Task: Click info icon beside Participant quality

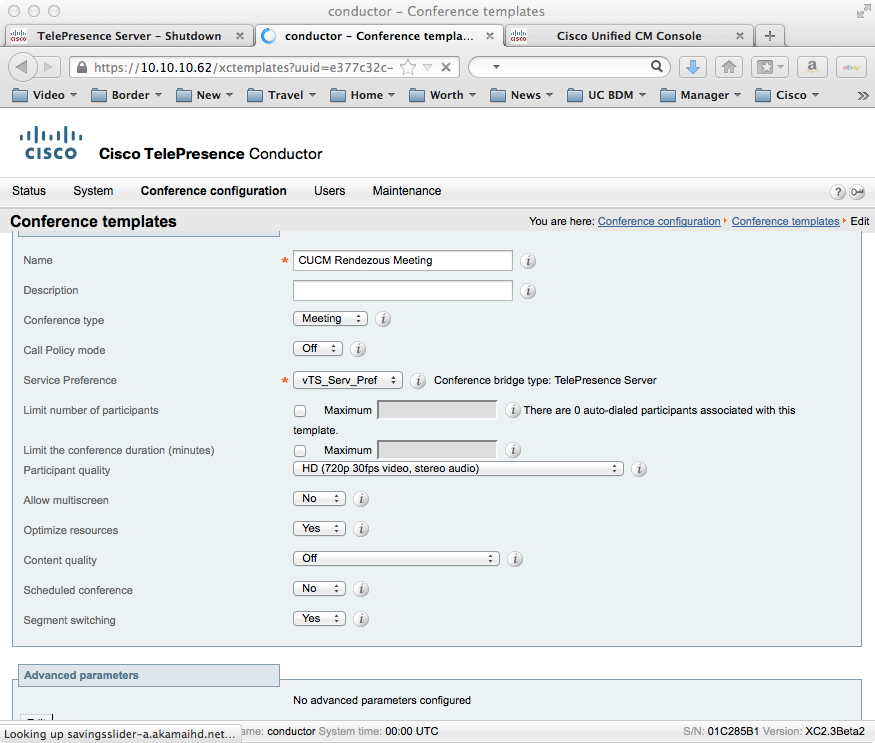Action: (639, 469)
